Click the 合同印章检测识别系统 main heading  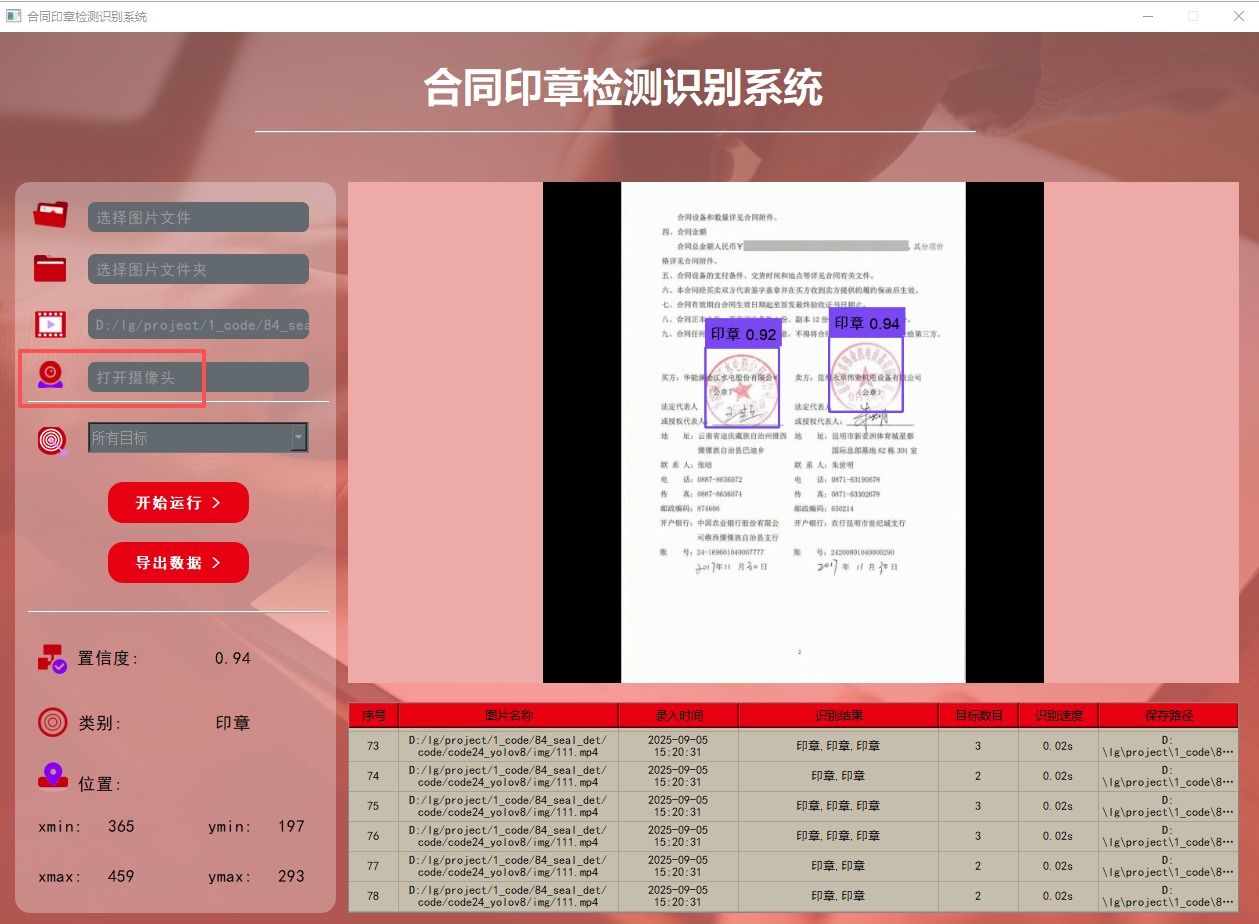[x=623, y=88]
